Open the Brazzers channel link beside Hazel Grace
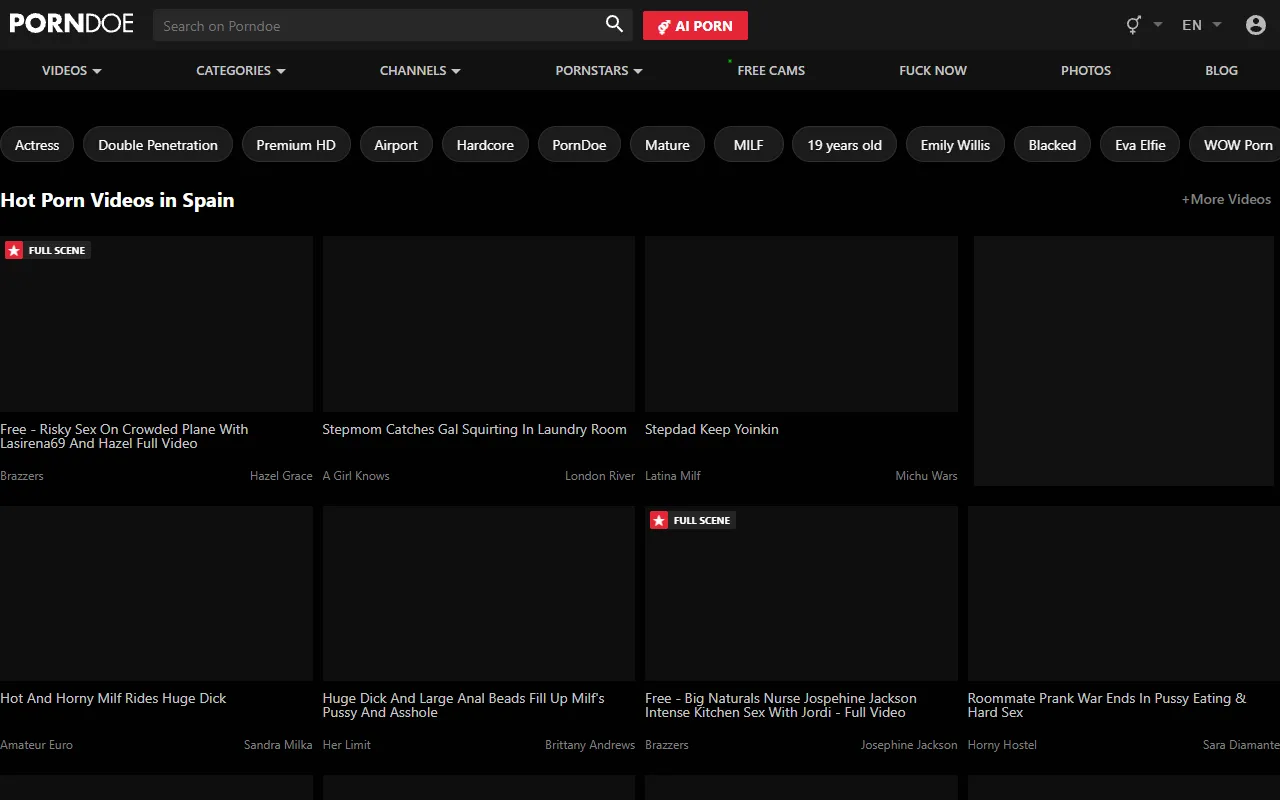 pyautogui.click(x=22, y=476)
